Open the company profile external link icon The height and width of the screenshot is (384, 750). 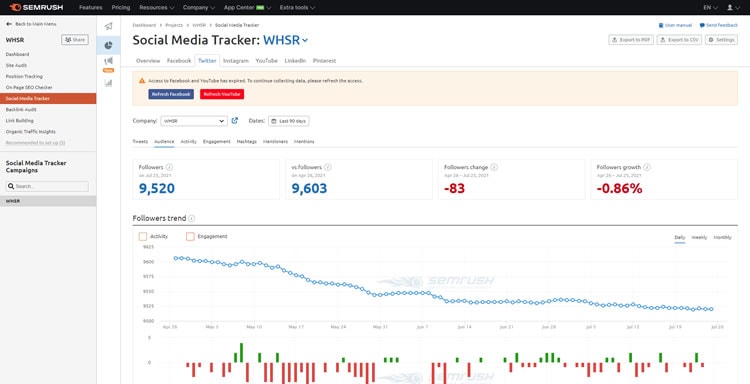point(235,121)
